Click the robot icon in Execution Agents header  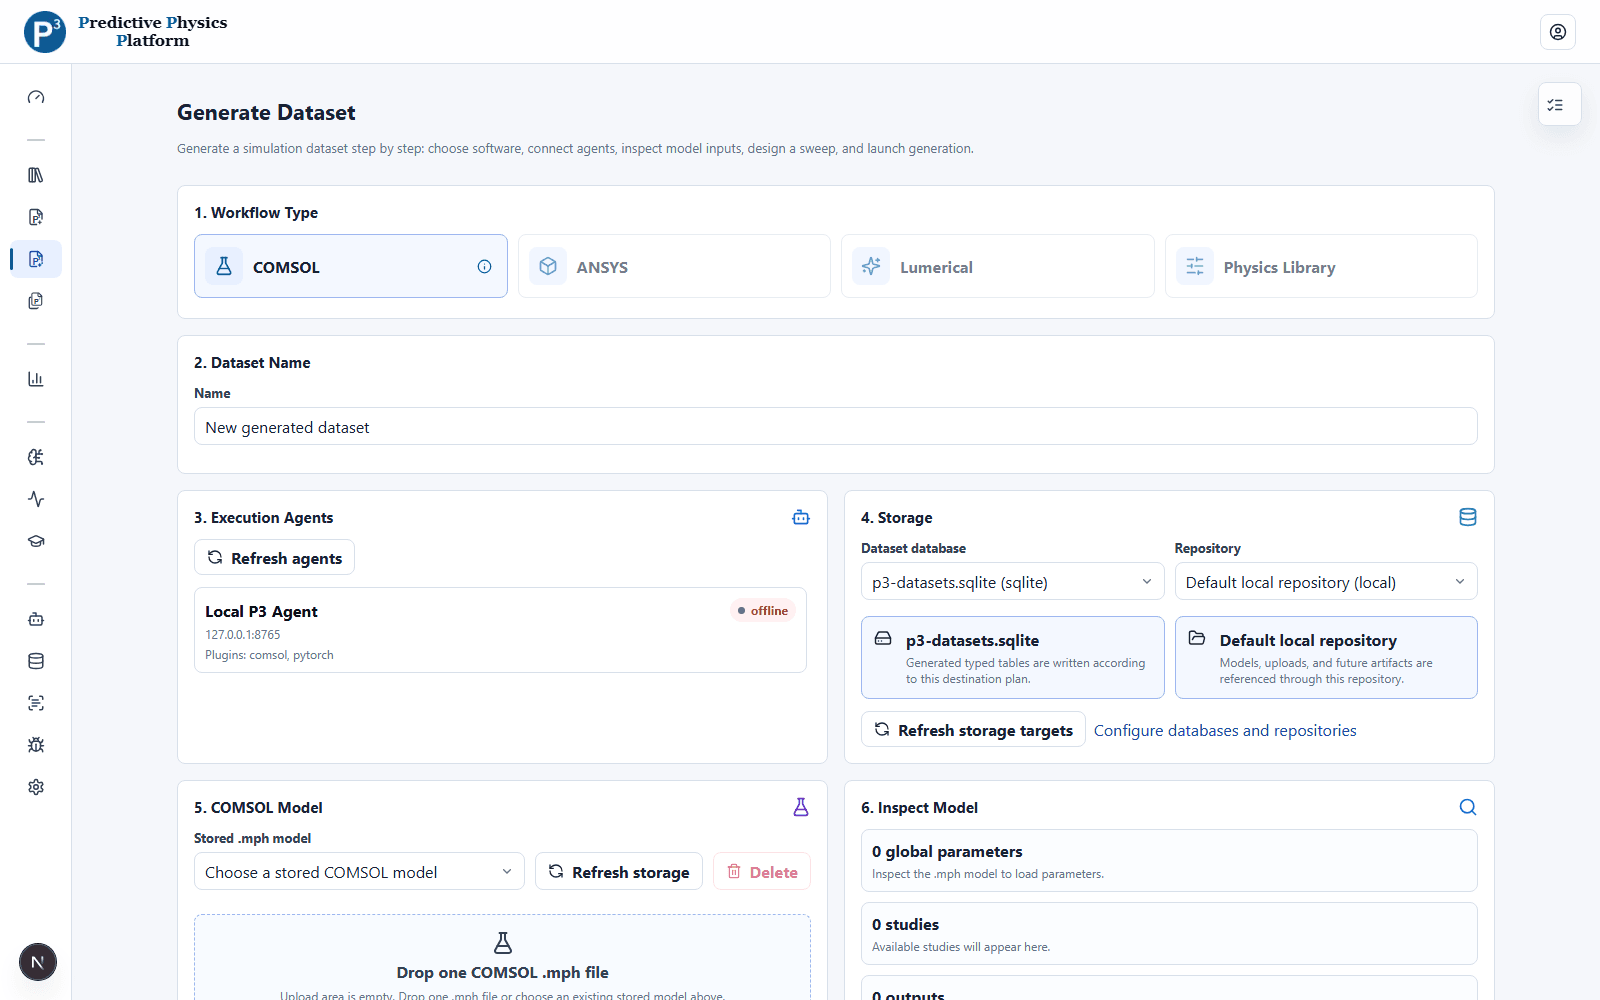801,517
